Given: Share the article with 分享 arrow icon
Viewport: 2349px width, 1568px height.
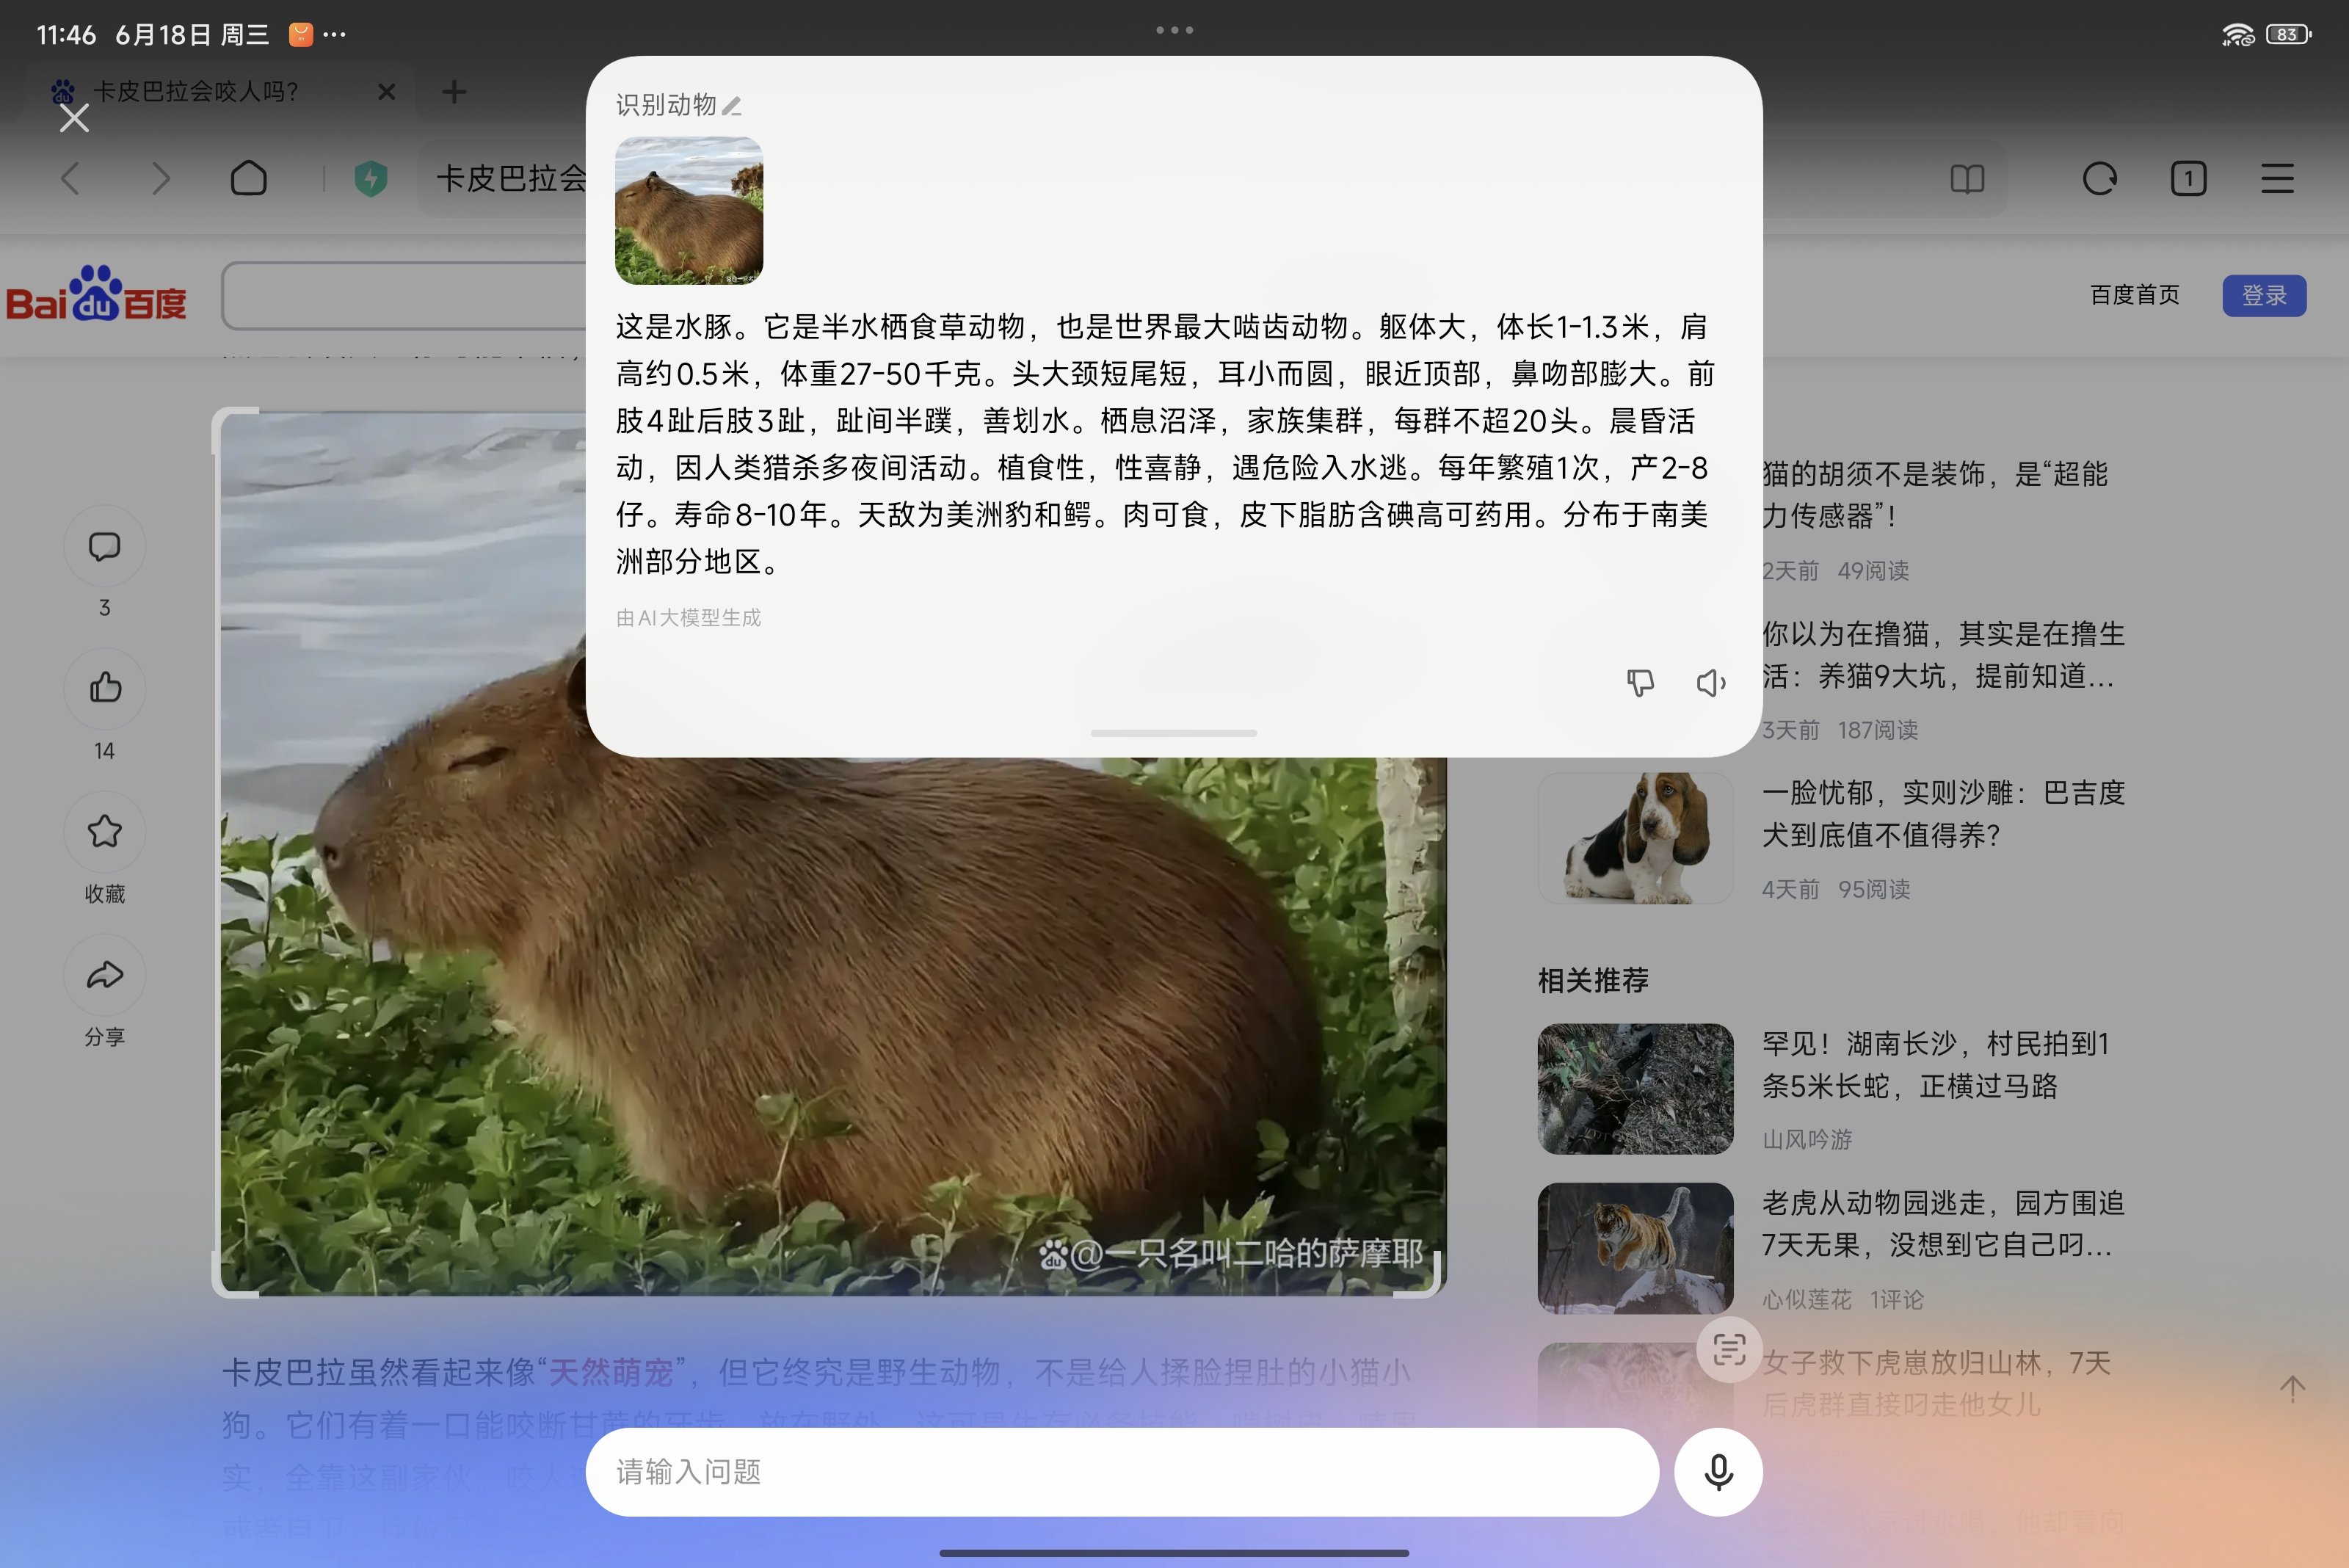Looking at the screenshot, I should pyautogui.click(x=105, y=975).
